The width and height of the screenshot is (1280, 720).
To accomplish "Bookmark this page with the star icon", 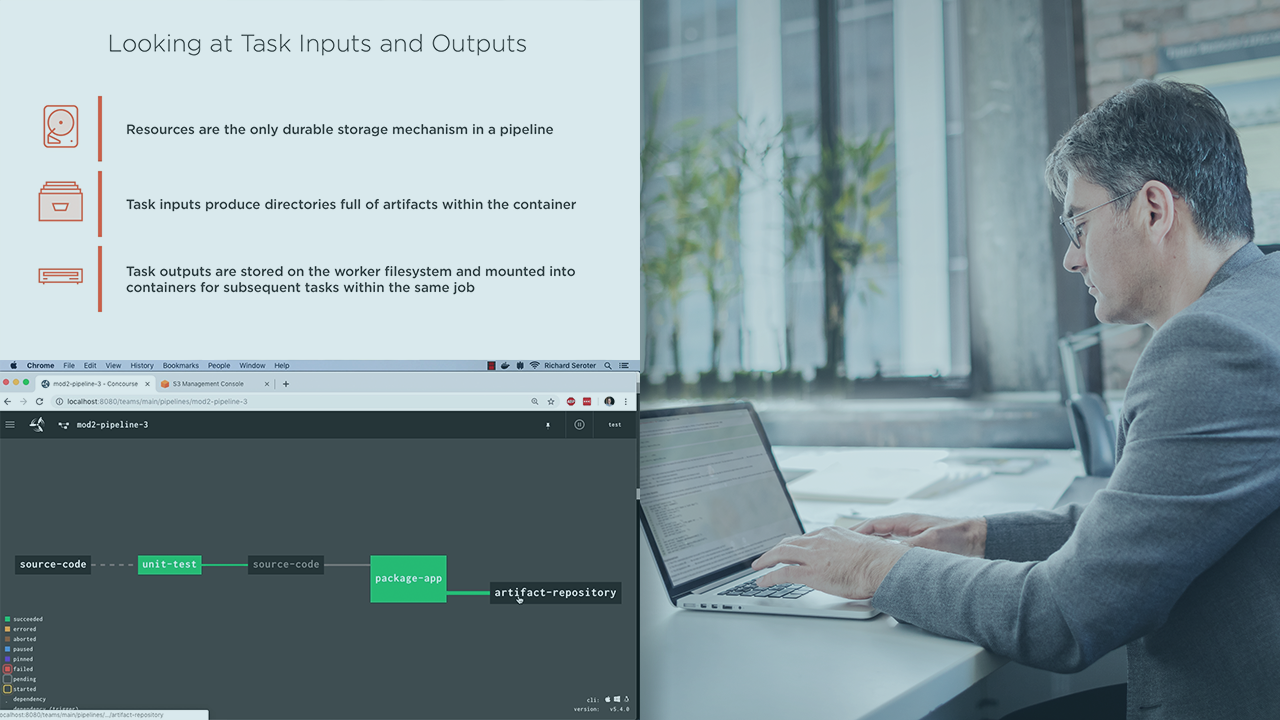I will [x=551, y=401].
